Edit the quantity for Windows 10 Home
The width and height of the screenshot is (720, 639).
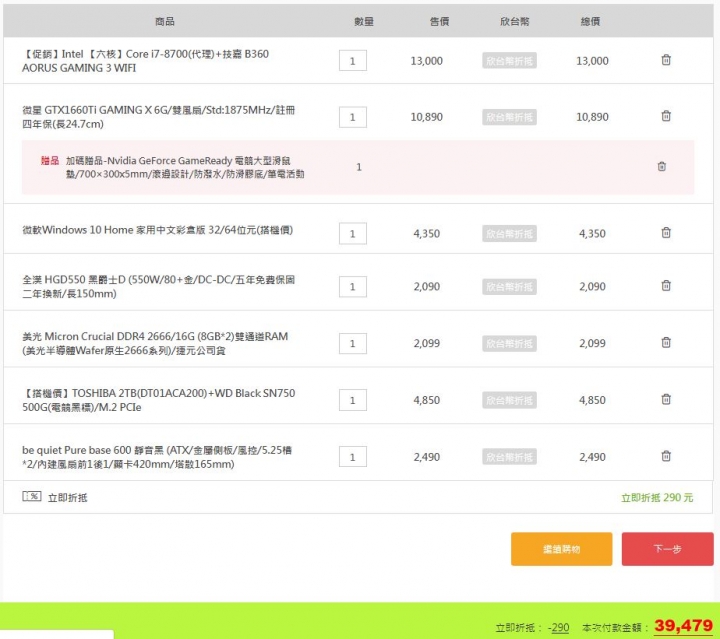[353, 234]
